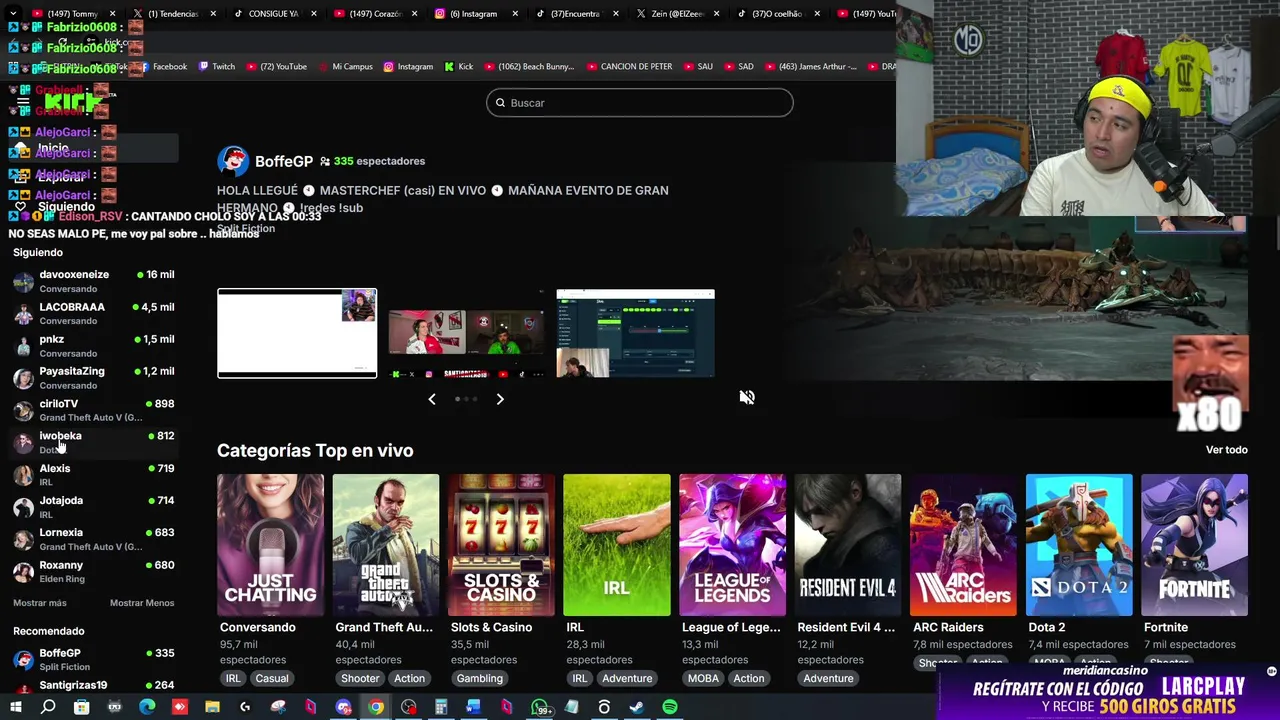Switch to the (1497) Corazón YouTube tab
The image size is (1280, 720).
(375, 14)
